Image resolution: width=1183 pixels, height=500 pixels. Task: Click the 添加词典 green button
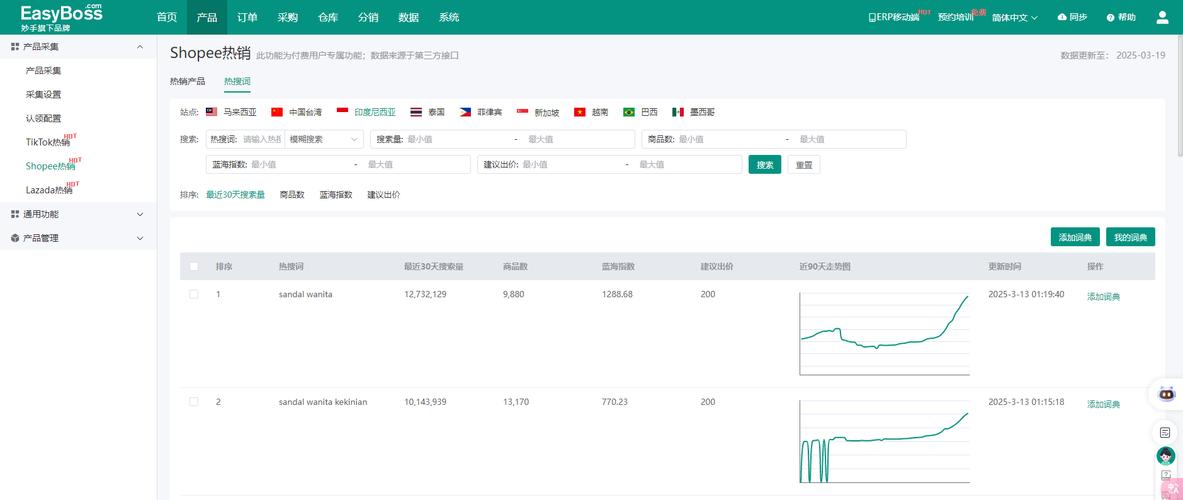click(1075, 237)
